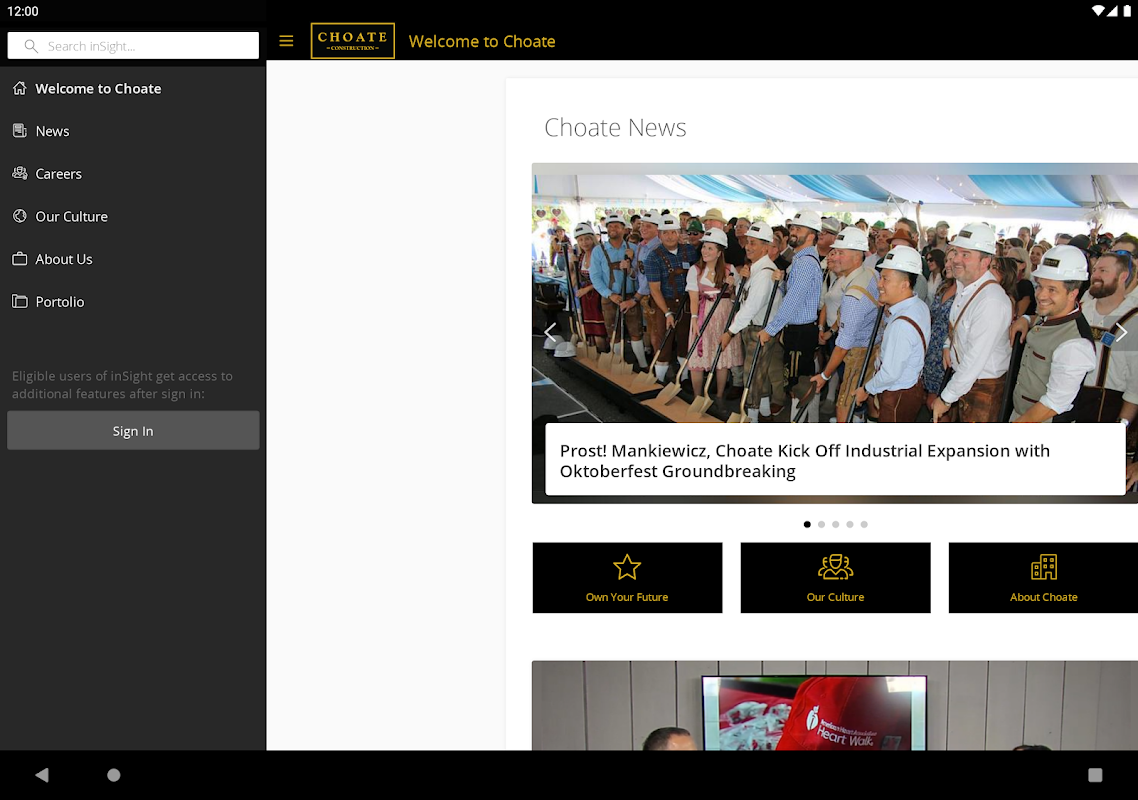Click the Welcome to Choate header title

click(482, 41)
